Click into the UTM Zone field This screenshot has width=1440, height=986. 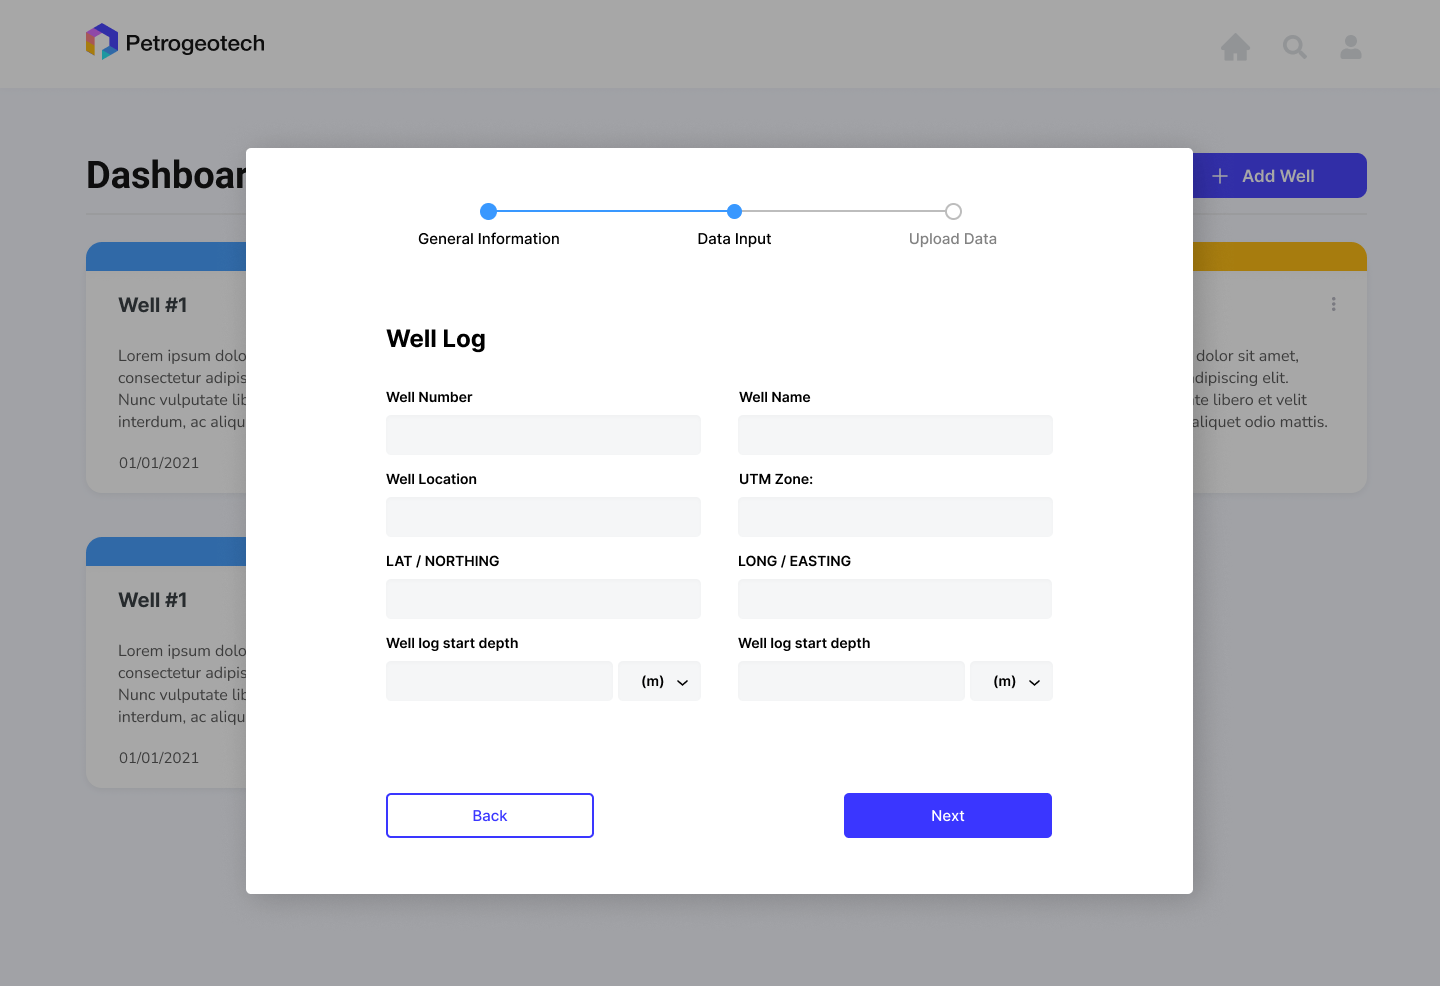(895, 517)
